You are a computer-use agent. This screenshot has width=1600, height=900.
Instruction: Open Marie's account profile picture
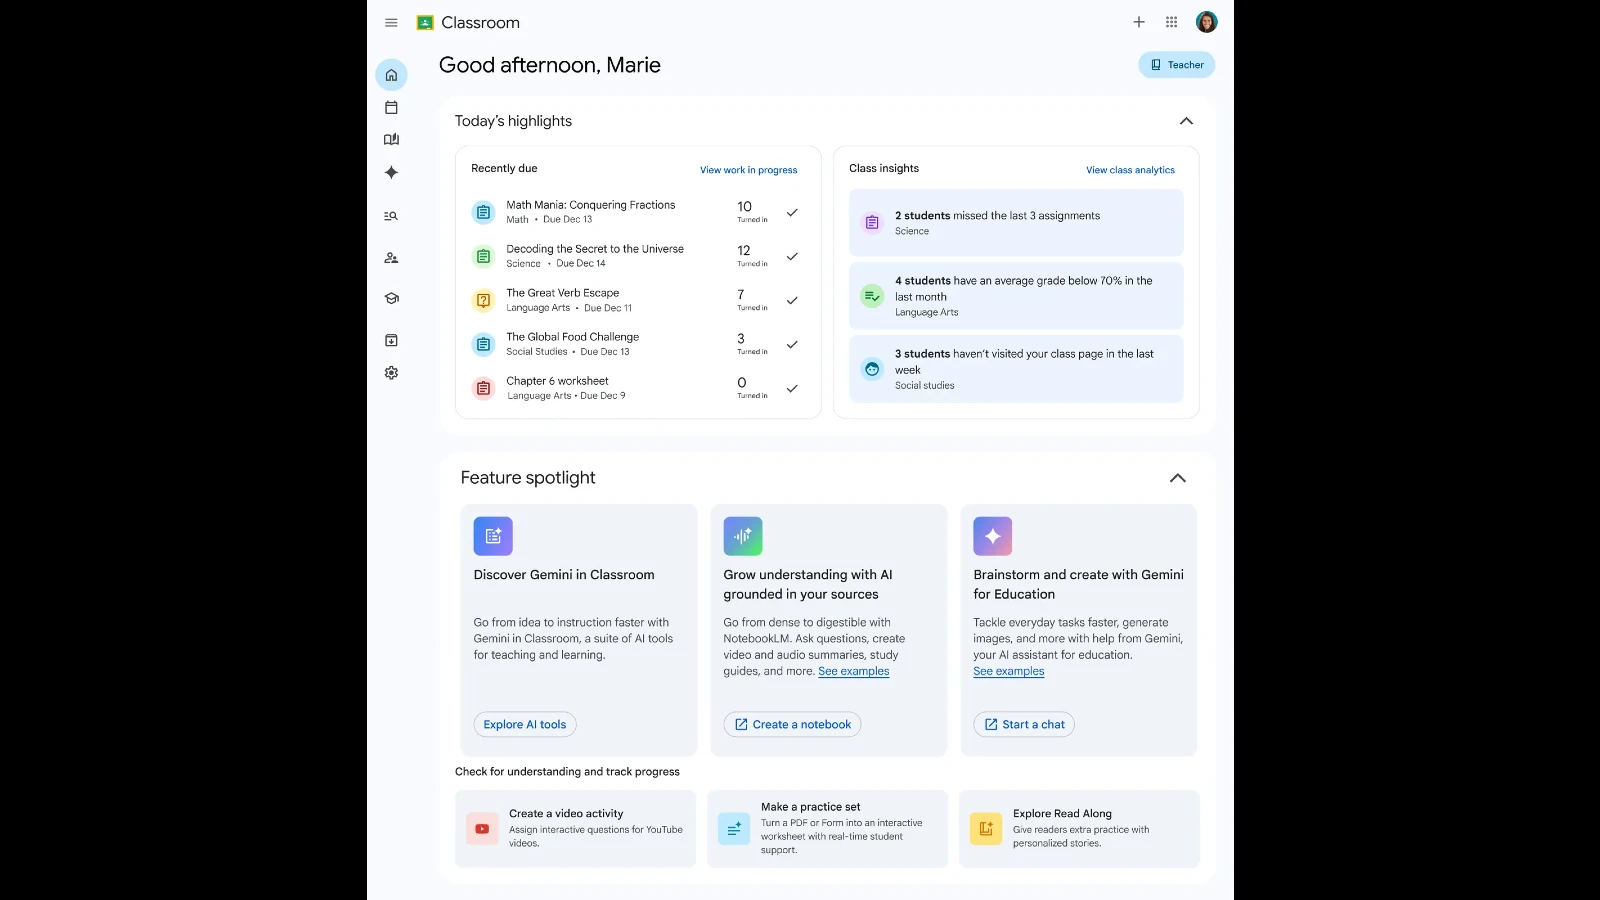pos(1206,22)
